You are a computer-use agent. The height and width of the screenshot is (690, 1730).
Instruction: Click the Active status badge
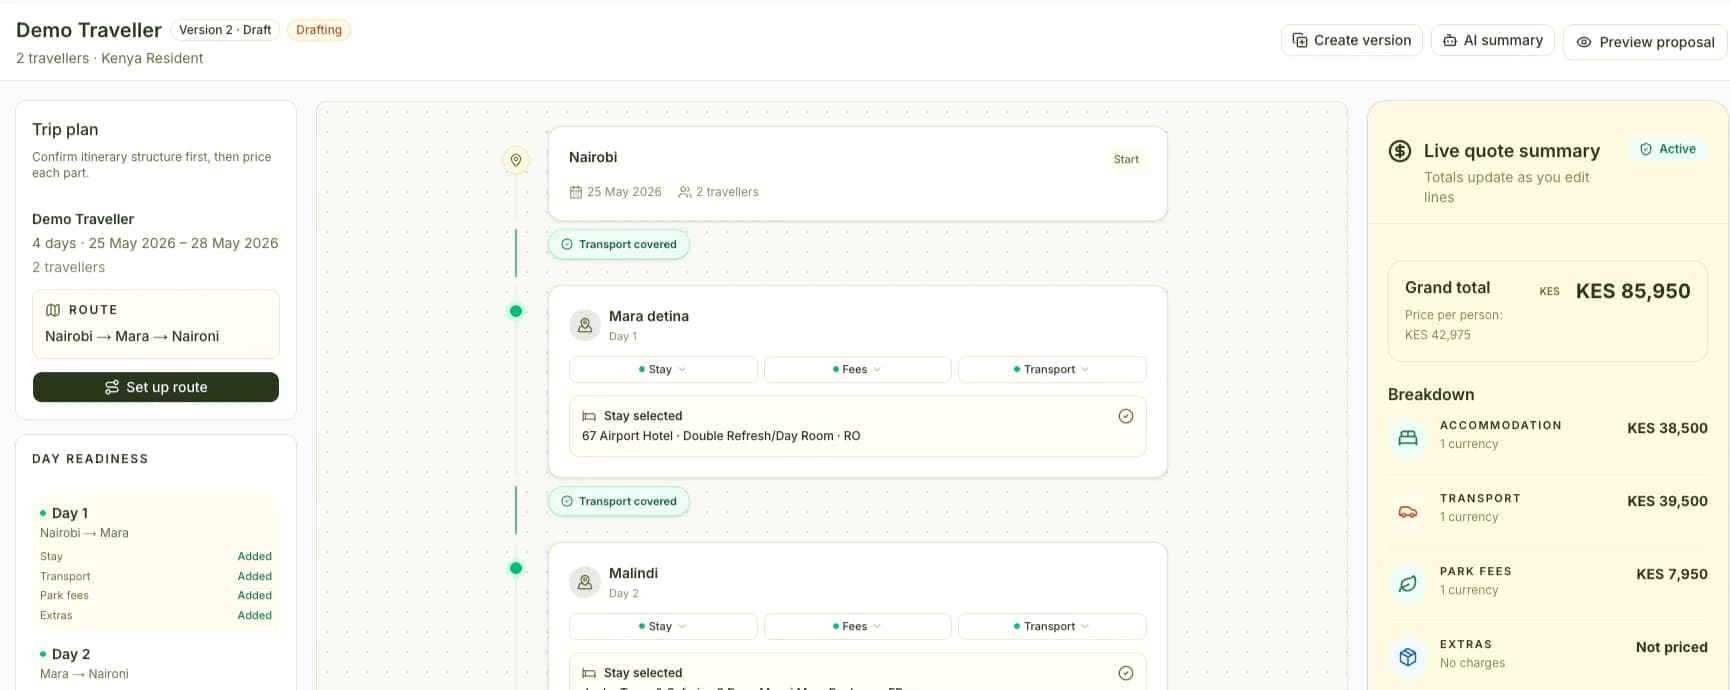tap(1668, 149)
